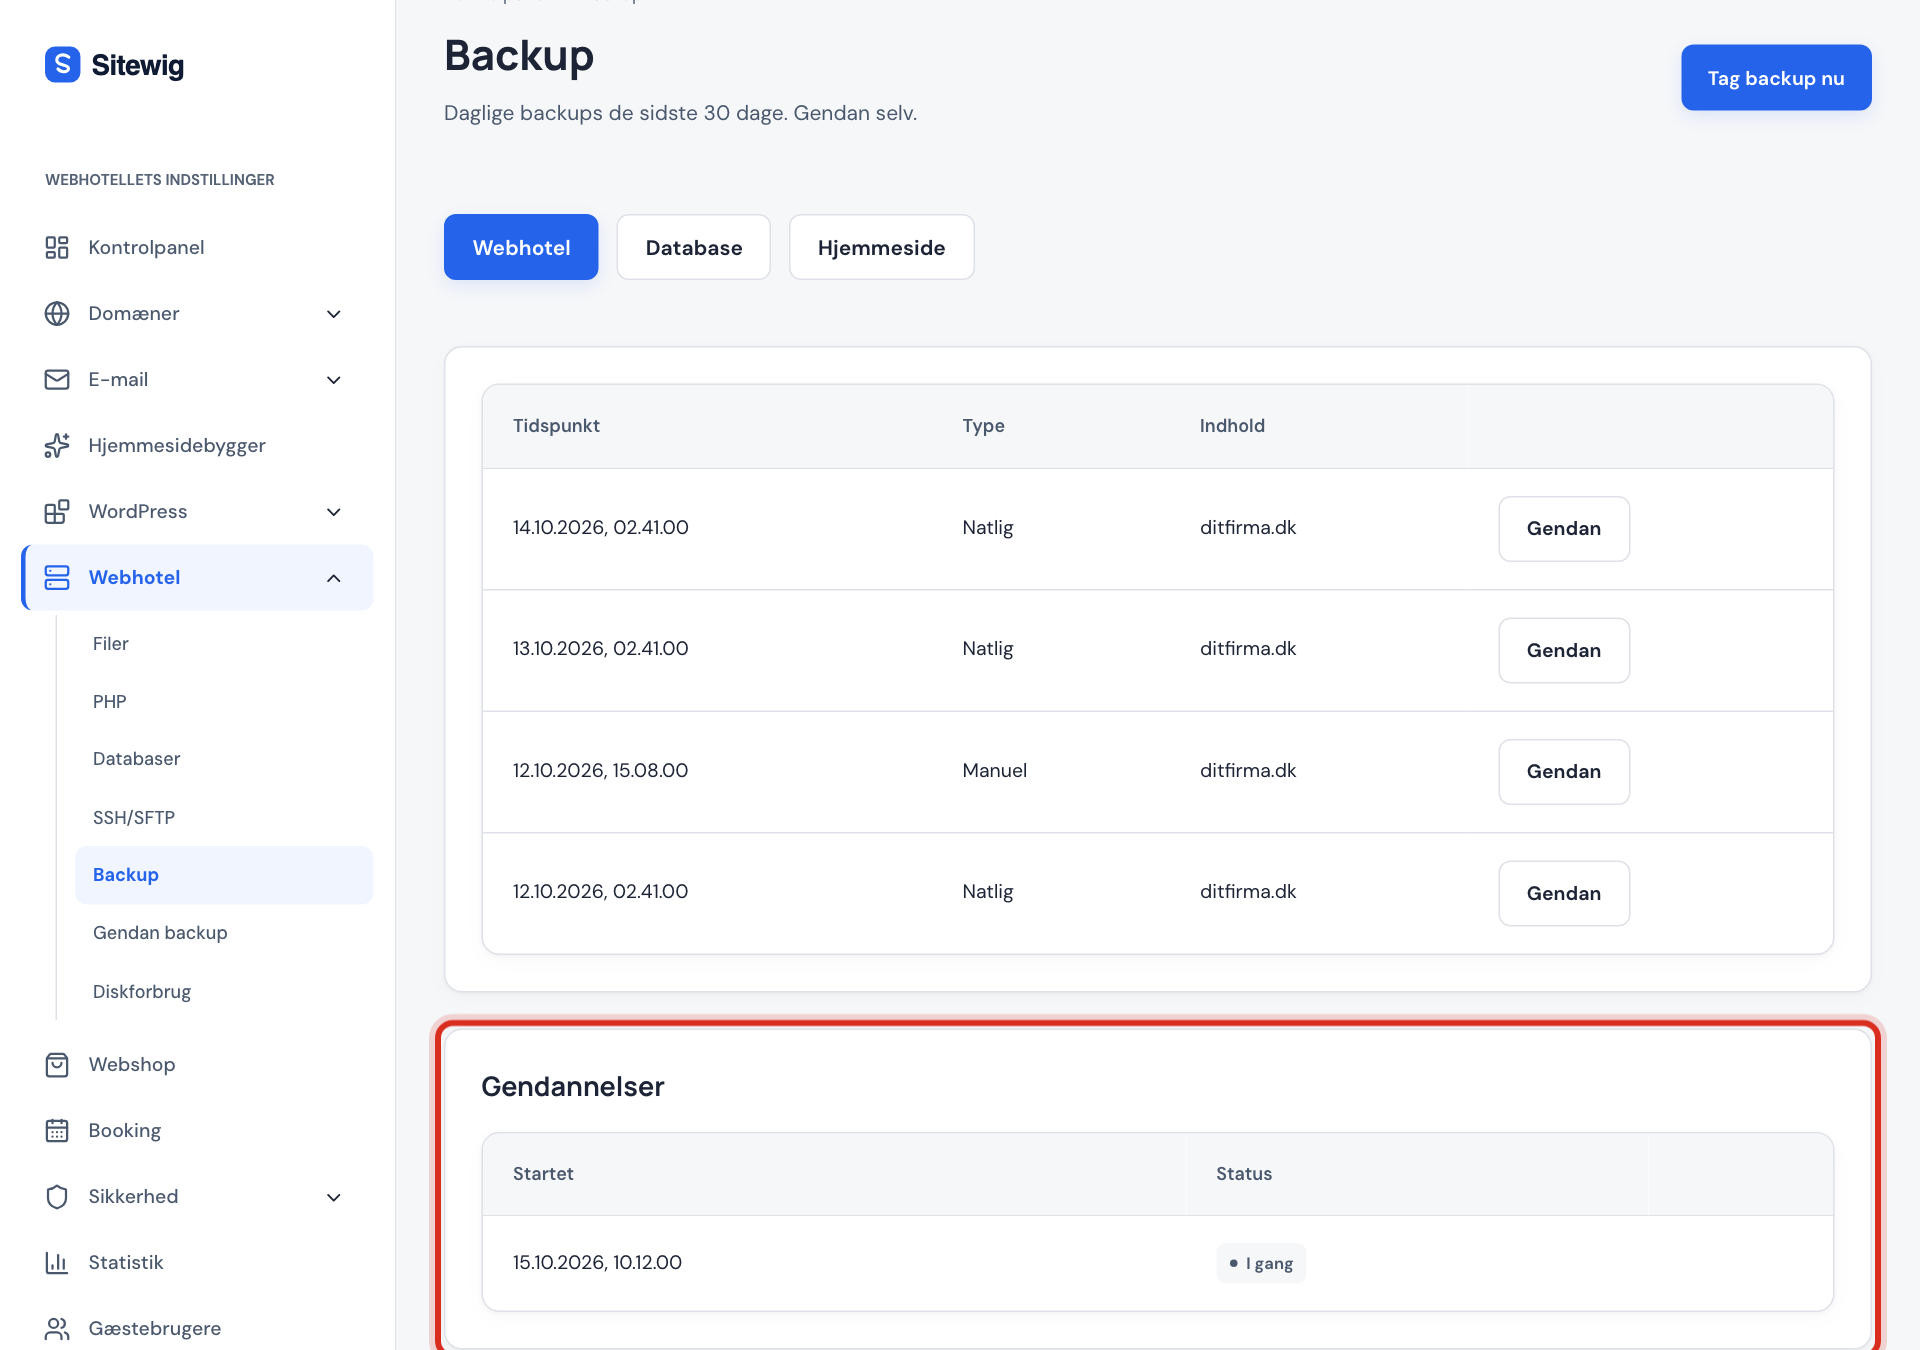Click the Statistik chart icon
Screen dimensions: 1920x1350
[57, 1262]
